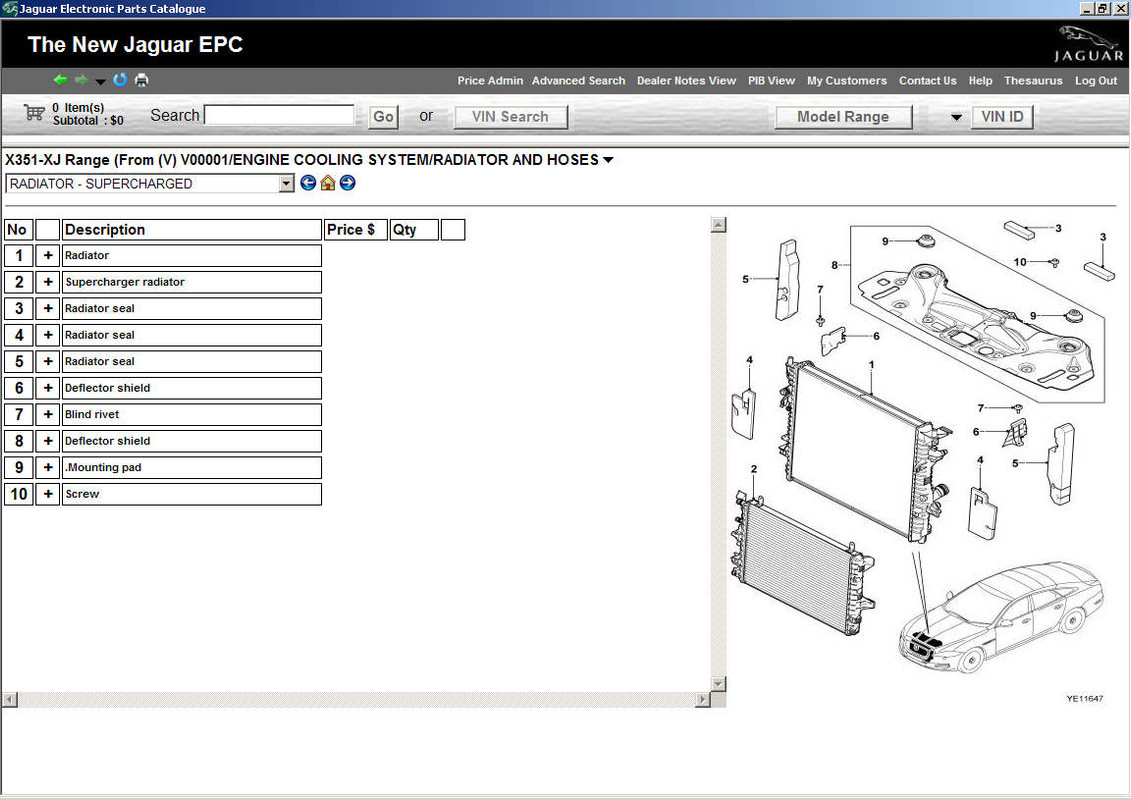Image resolution: width=1131 pixels, height=800 pixels.
Task: Click the XJ car illustration in diagram
Action: (x=1003, y=617)
